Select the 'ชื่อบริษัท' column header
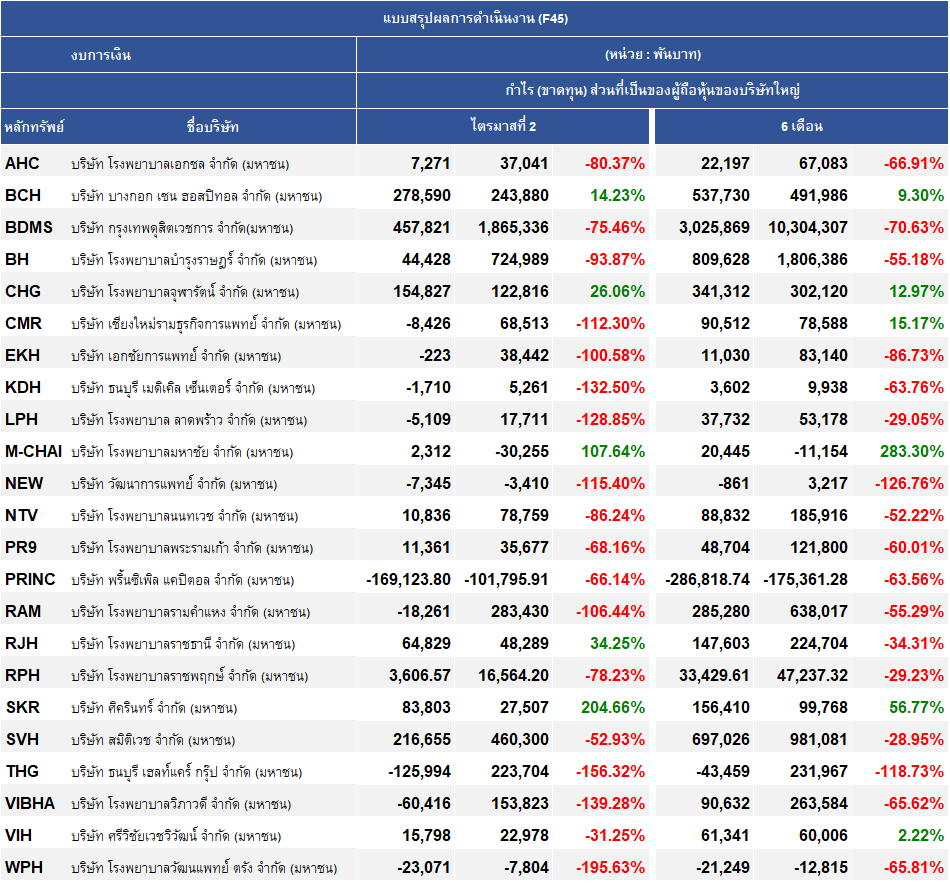The image size is (950, 884). [212, 127]
